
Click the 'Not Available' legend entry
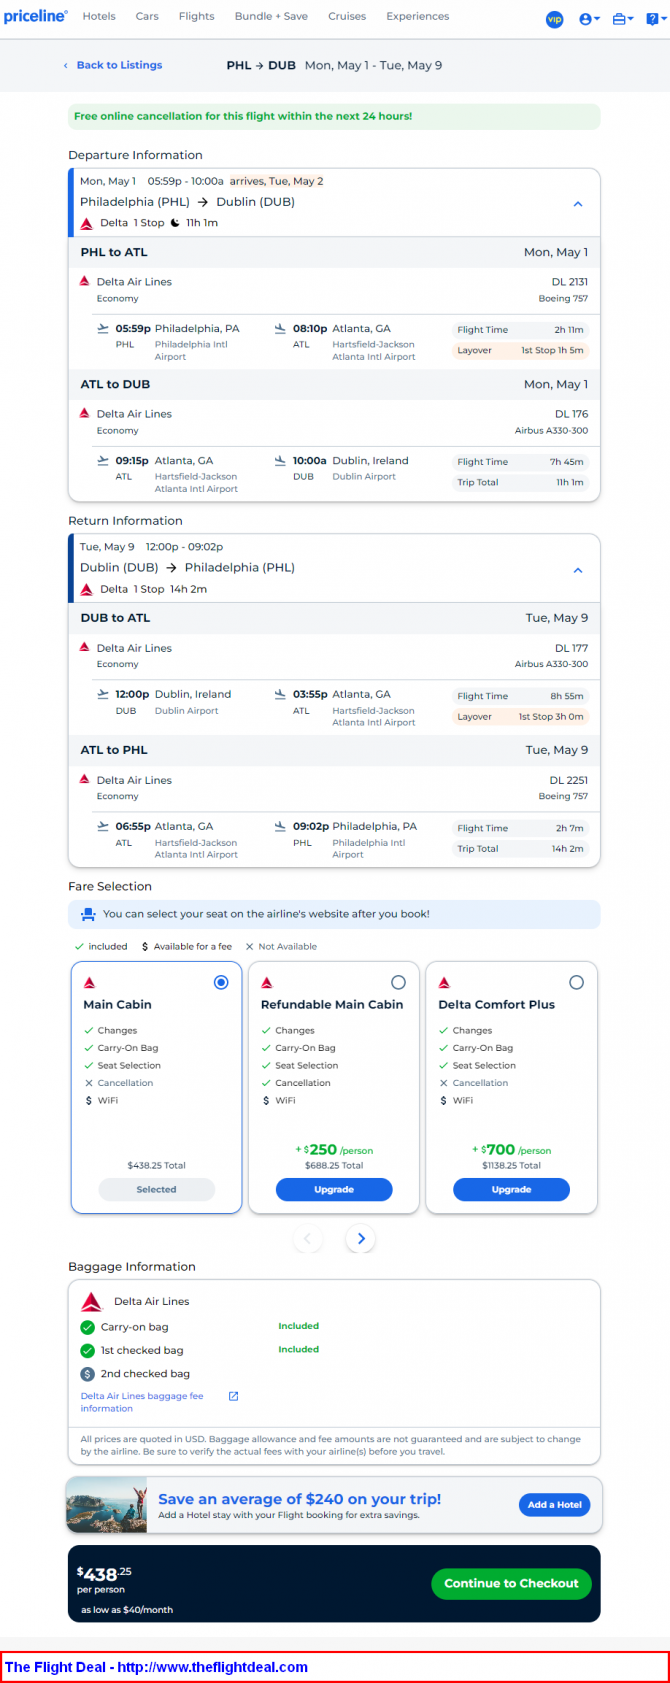point(281,946)
